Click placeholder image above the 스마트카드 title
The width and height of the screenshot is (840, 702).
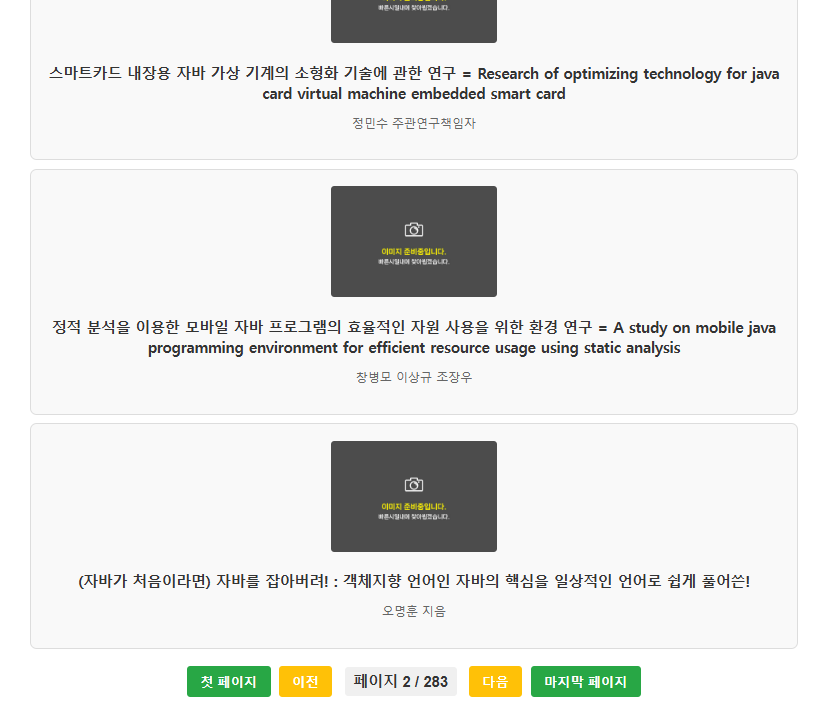click(414, 20)
